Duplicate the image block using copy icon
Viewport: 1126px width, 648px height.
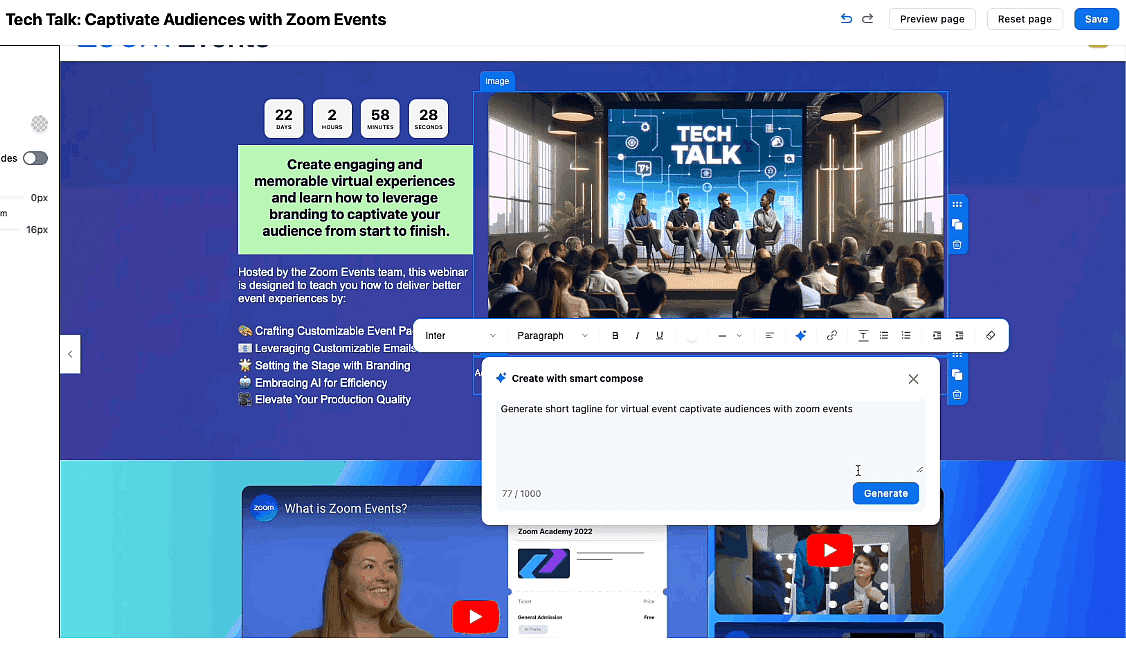(957, 224)
